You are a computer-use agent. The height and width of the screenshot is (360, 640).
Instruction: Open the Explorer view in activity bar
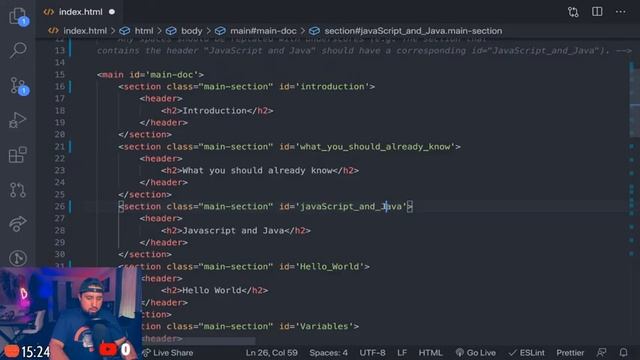18,16
